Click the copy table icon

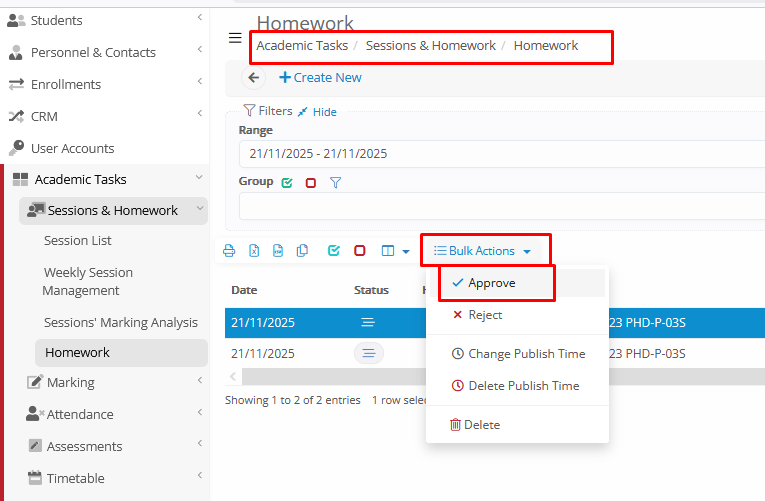pyautogui.click(x=302, y=251)
